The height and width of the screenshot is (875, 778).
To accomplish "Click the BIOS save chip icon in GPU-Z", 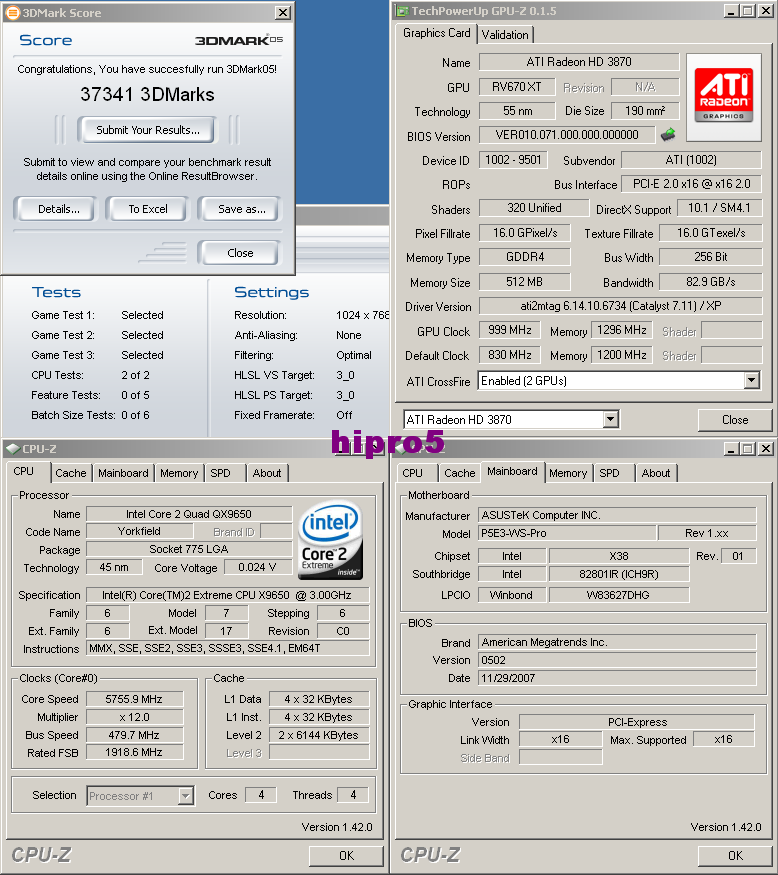I will [x=667, y=134].
